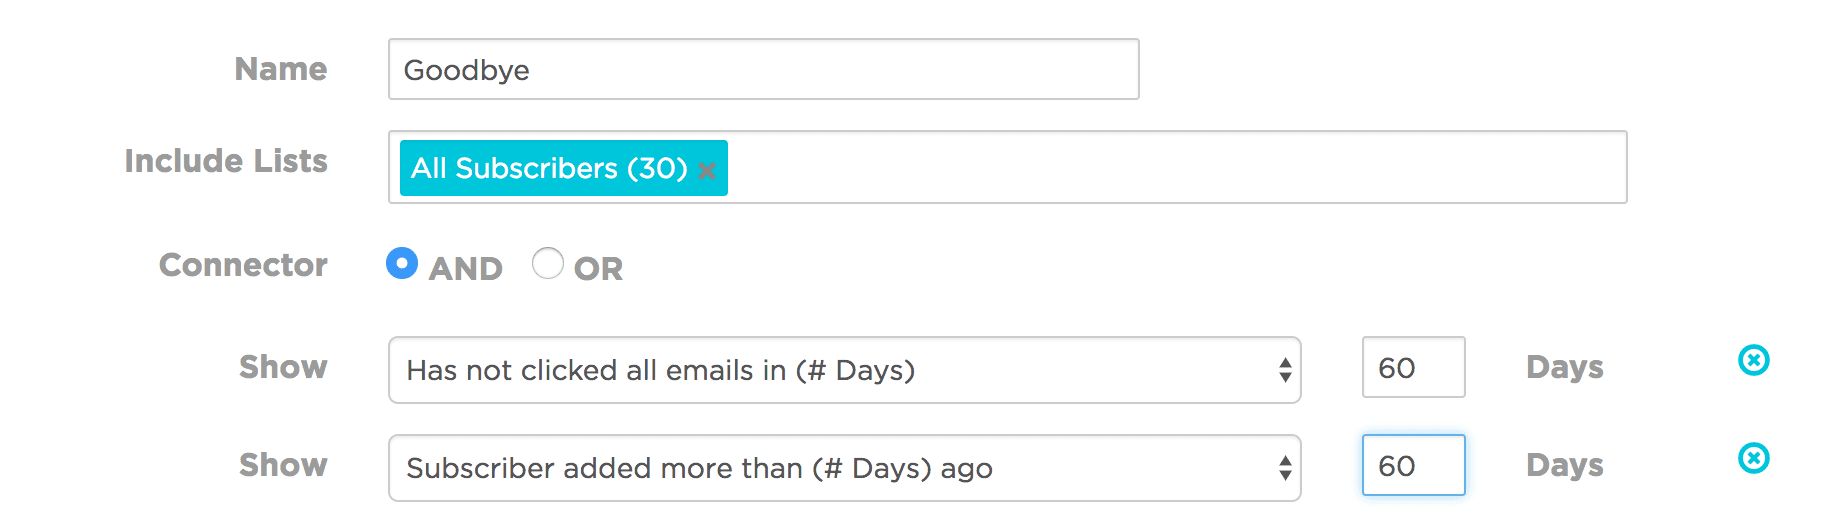Click the Include Lists label
Image resolution: width=1846 pixels, height=526 pixels.
click(x=226, y=161)
